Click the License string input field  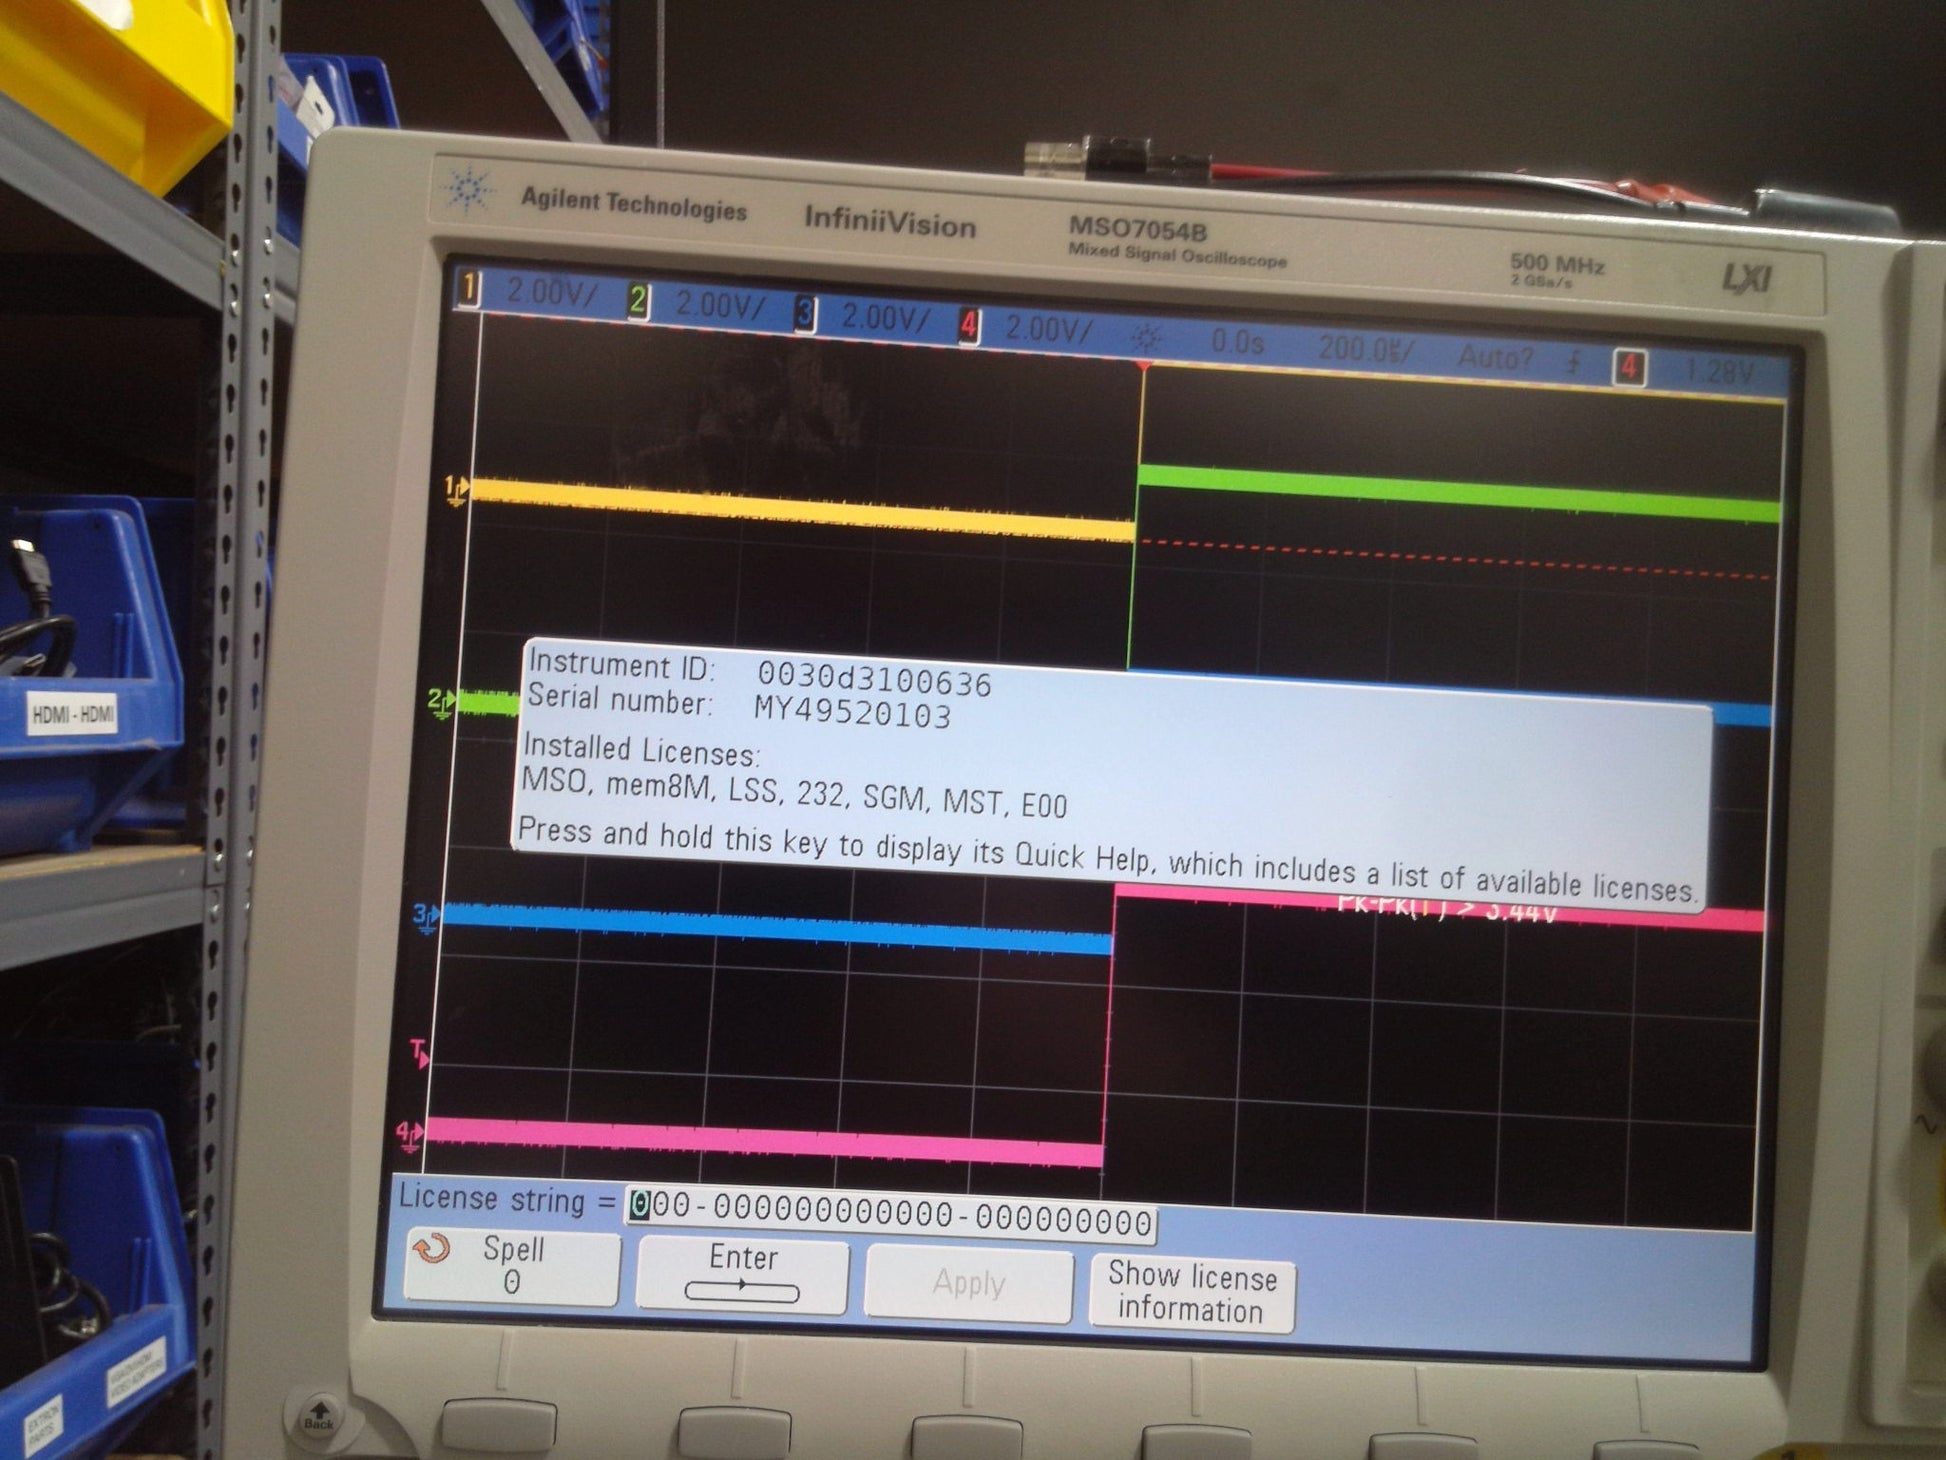pyautogui.click(x=890, y=1217)
